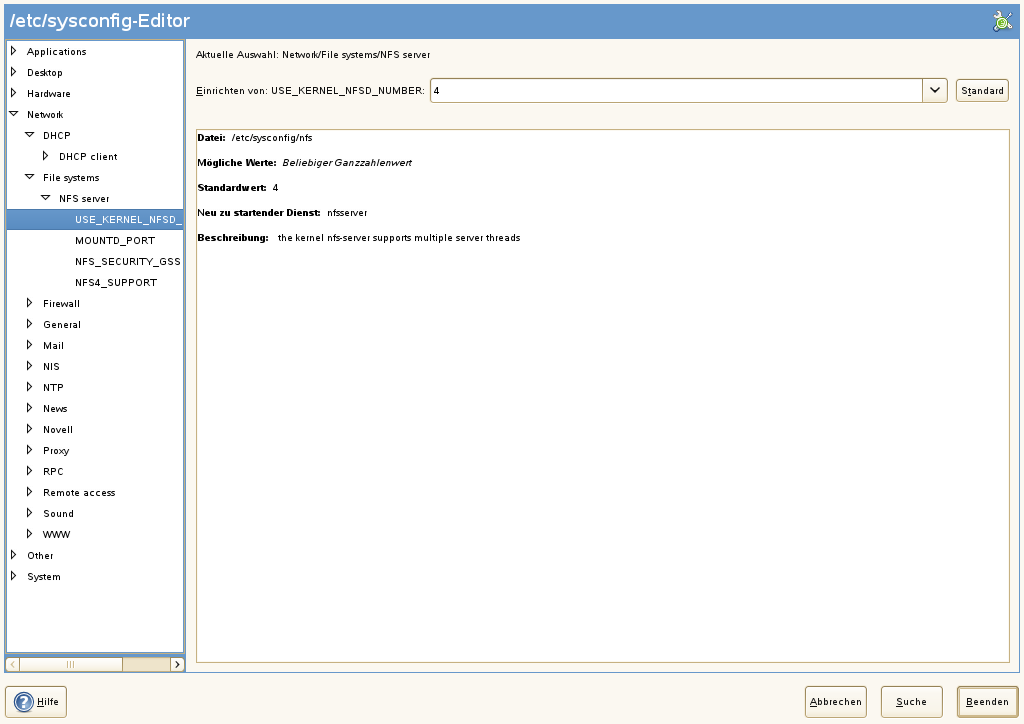Expand the General tree node

pyautogui.click(x=29, y=324)
